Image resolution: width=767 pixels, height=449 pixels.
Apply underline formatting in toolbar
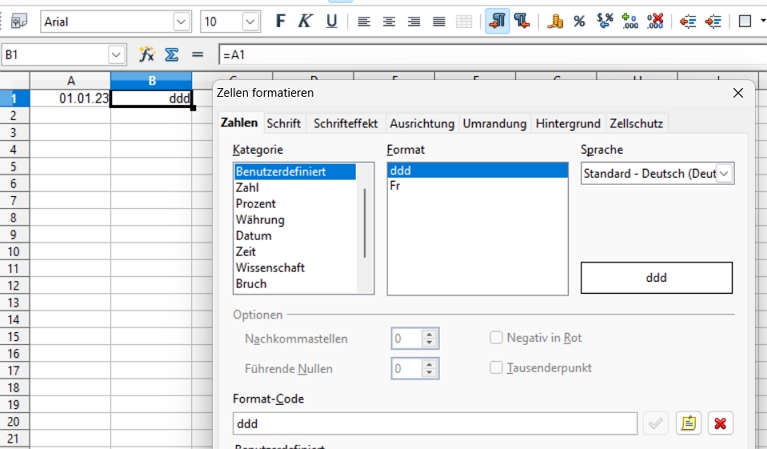331,21
